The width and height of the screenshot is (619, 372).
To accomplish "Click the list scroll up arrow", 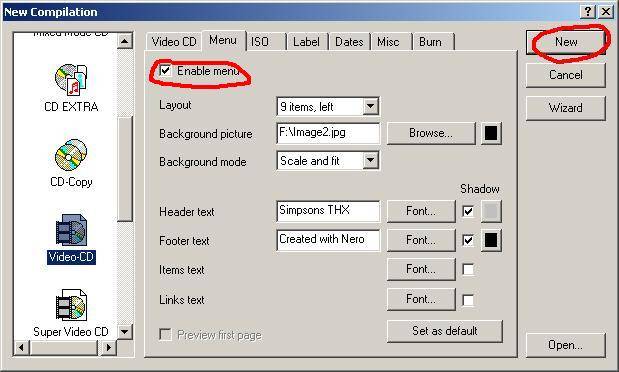I will [x=125, y=41].
